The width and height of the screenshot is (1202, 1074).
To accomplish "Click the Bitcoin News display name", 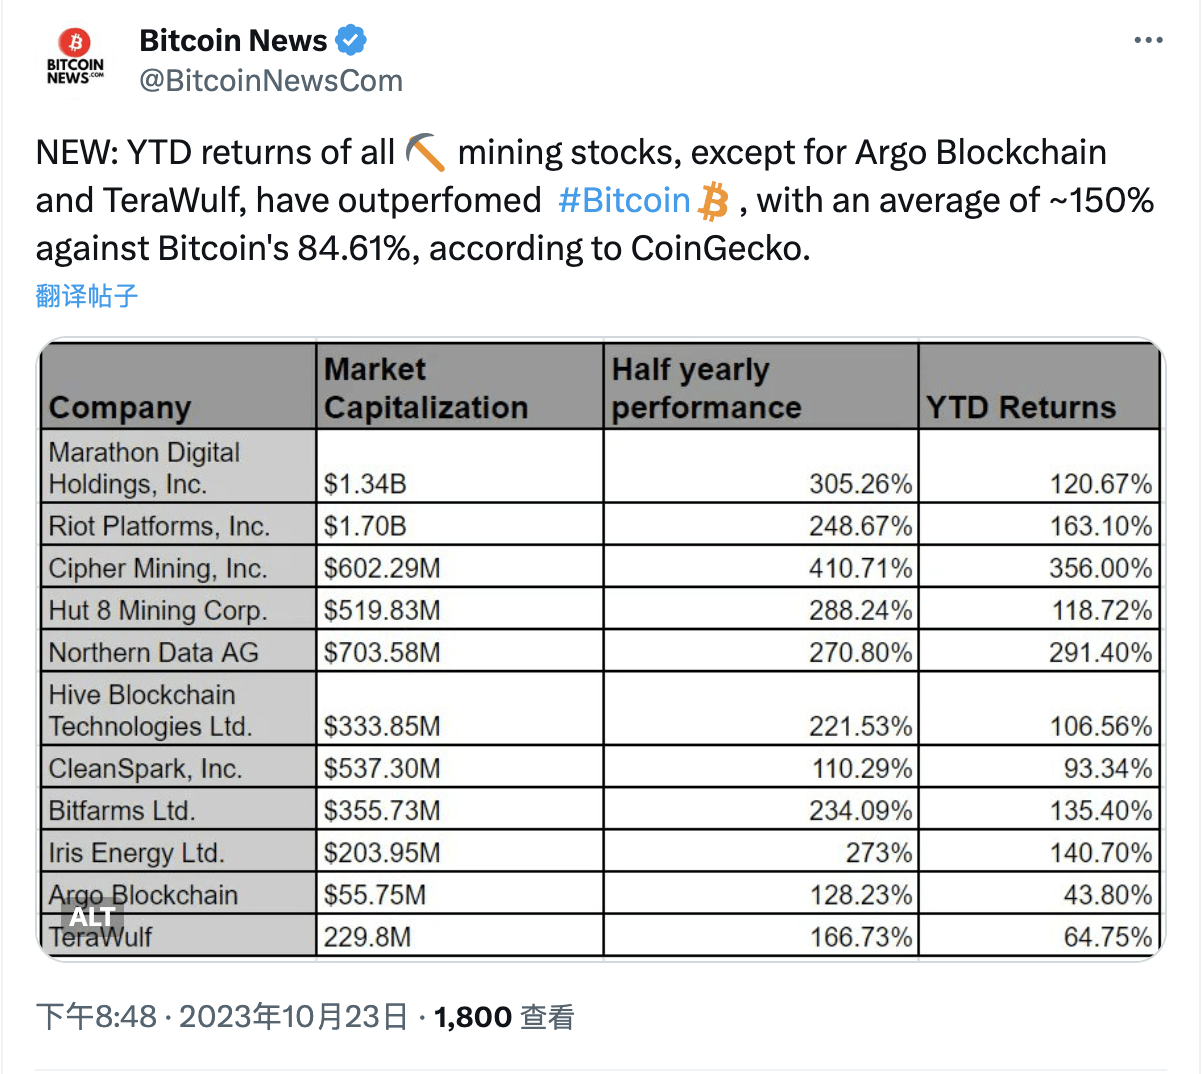I will click(232, 39).
